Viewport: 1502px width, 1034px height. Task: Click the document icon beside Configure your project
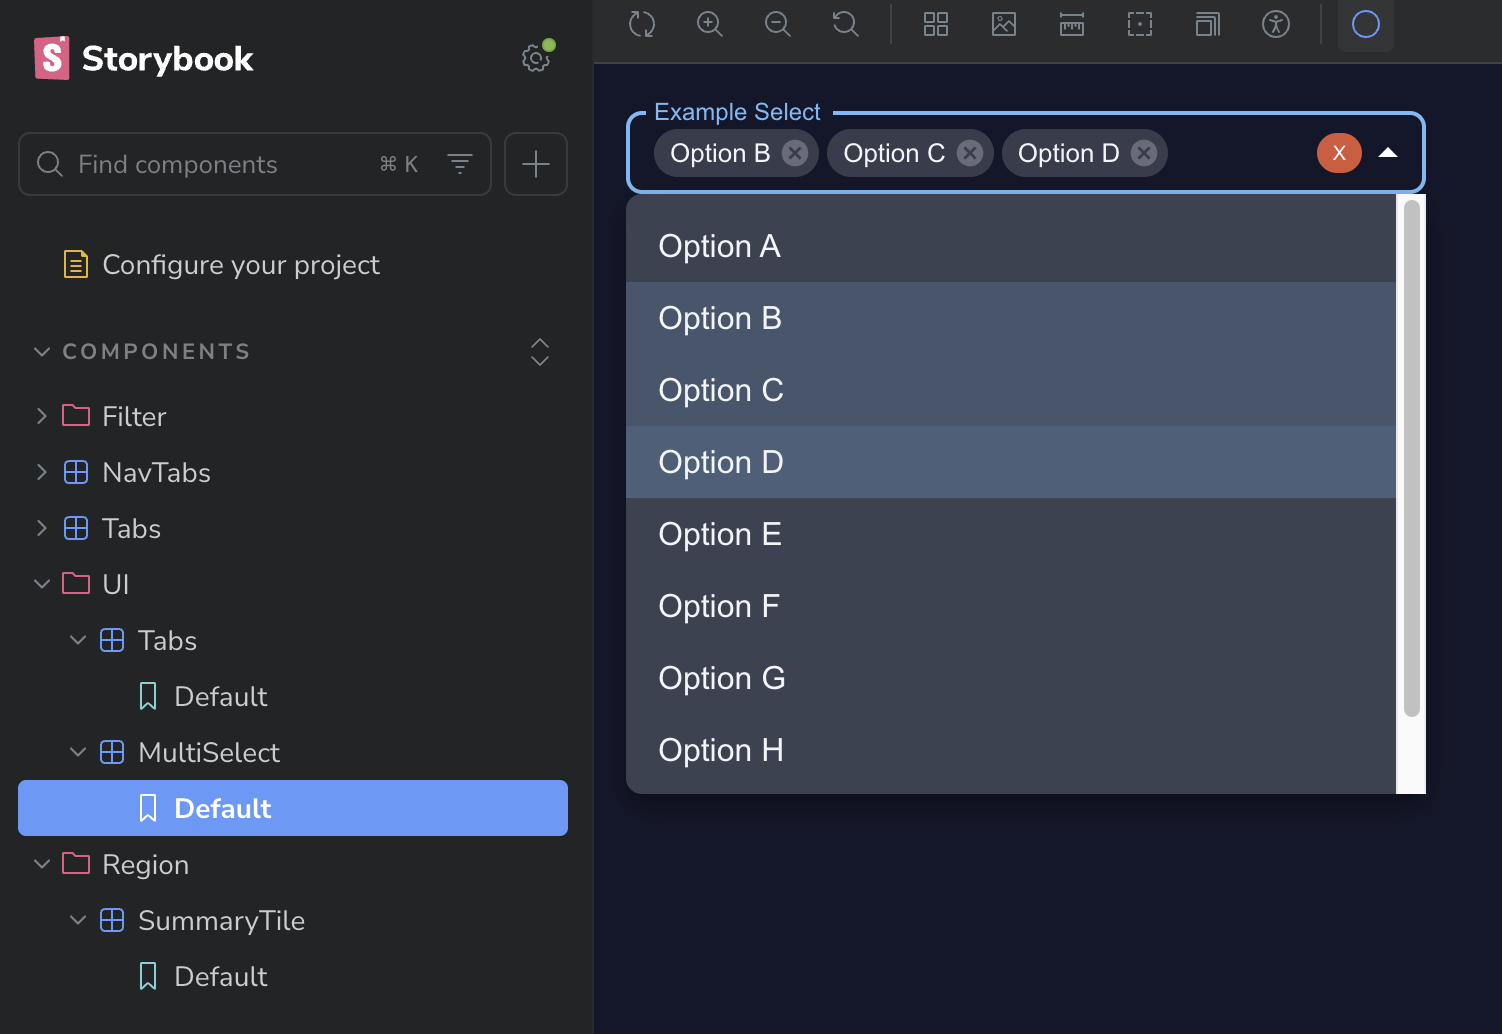click(x=76, y=264)
